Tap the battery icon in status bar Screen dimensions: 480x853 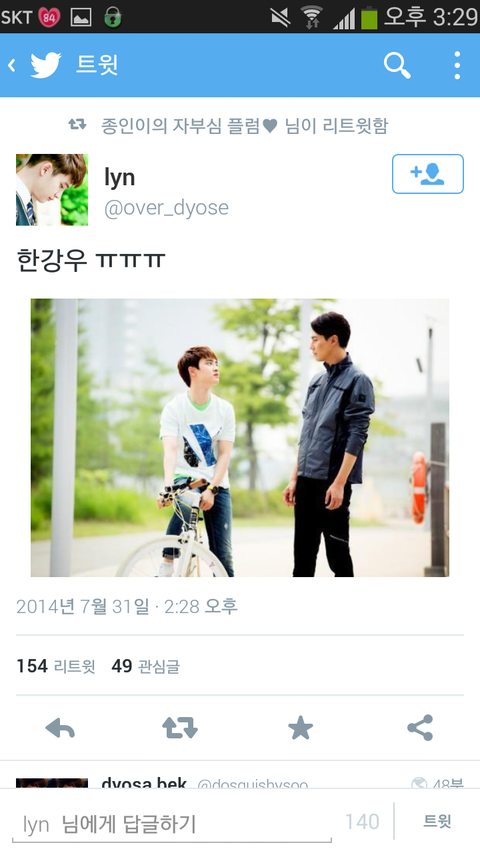(x=369, y=17)
